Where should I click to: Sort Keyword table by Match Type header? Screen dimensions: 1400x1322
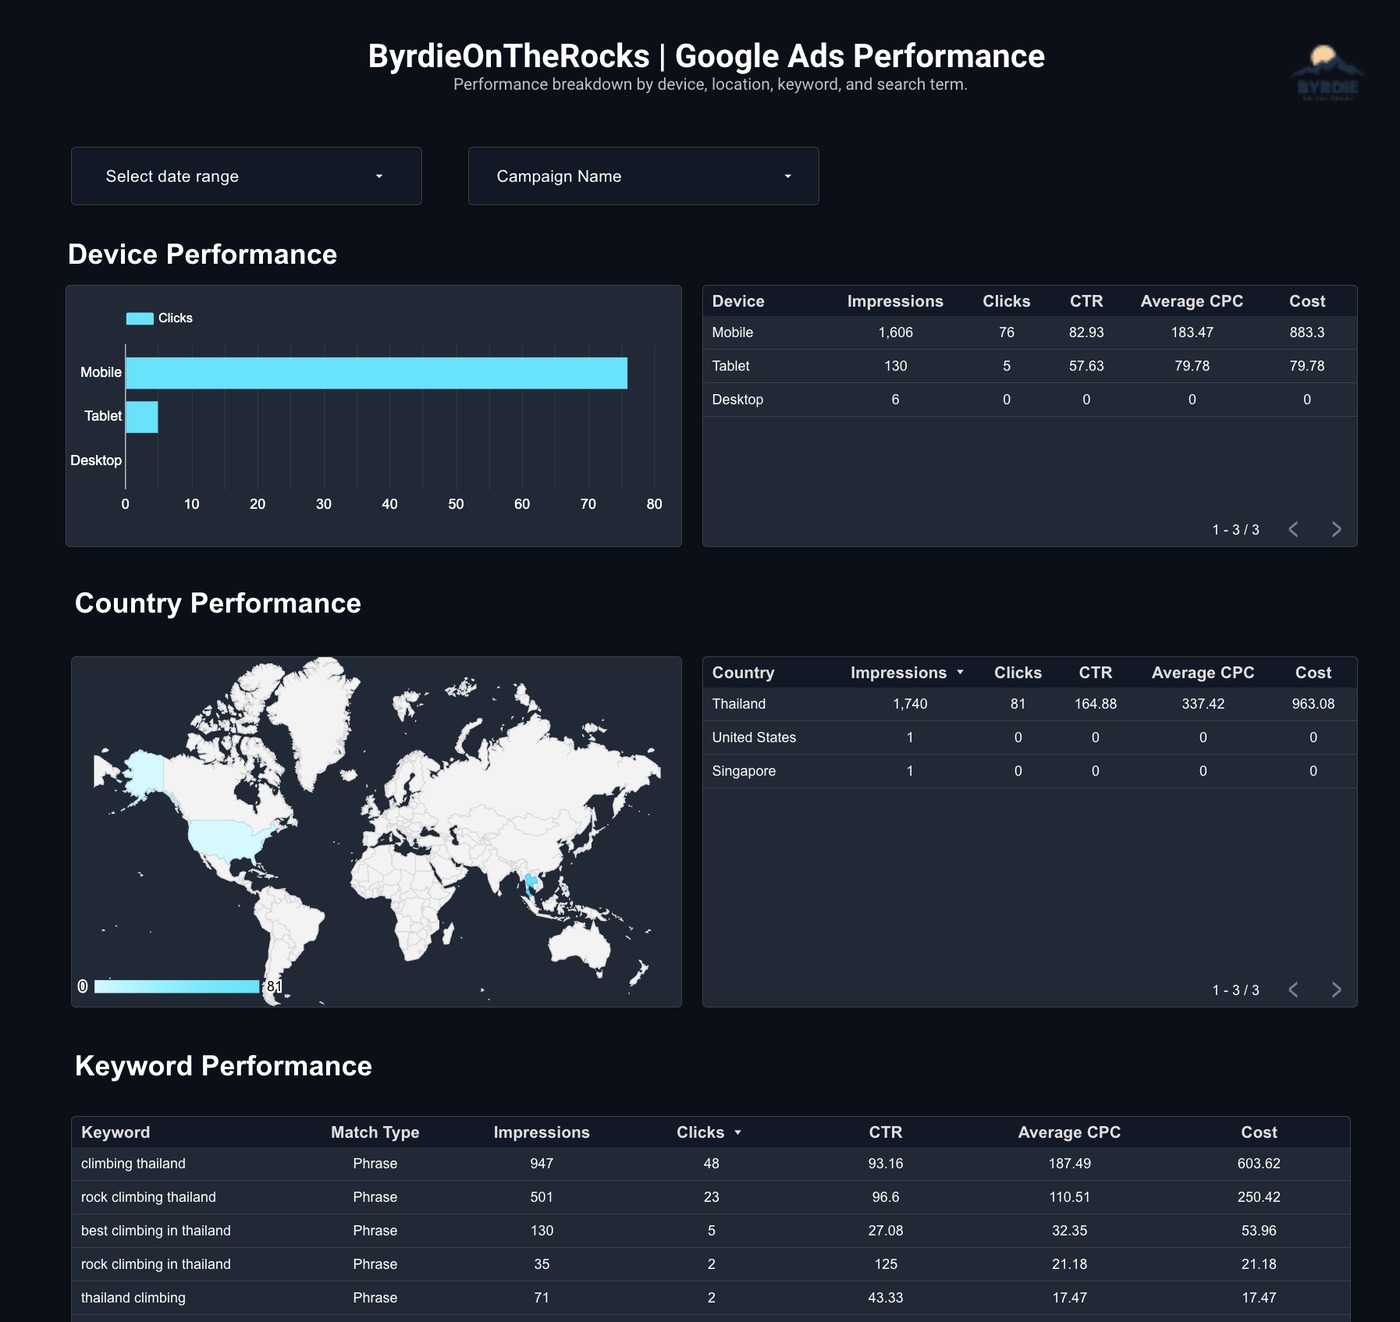tap(375, 1132)
